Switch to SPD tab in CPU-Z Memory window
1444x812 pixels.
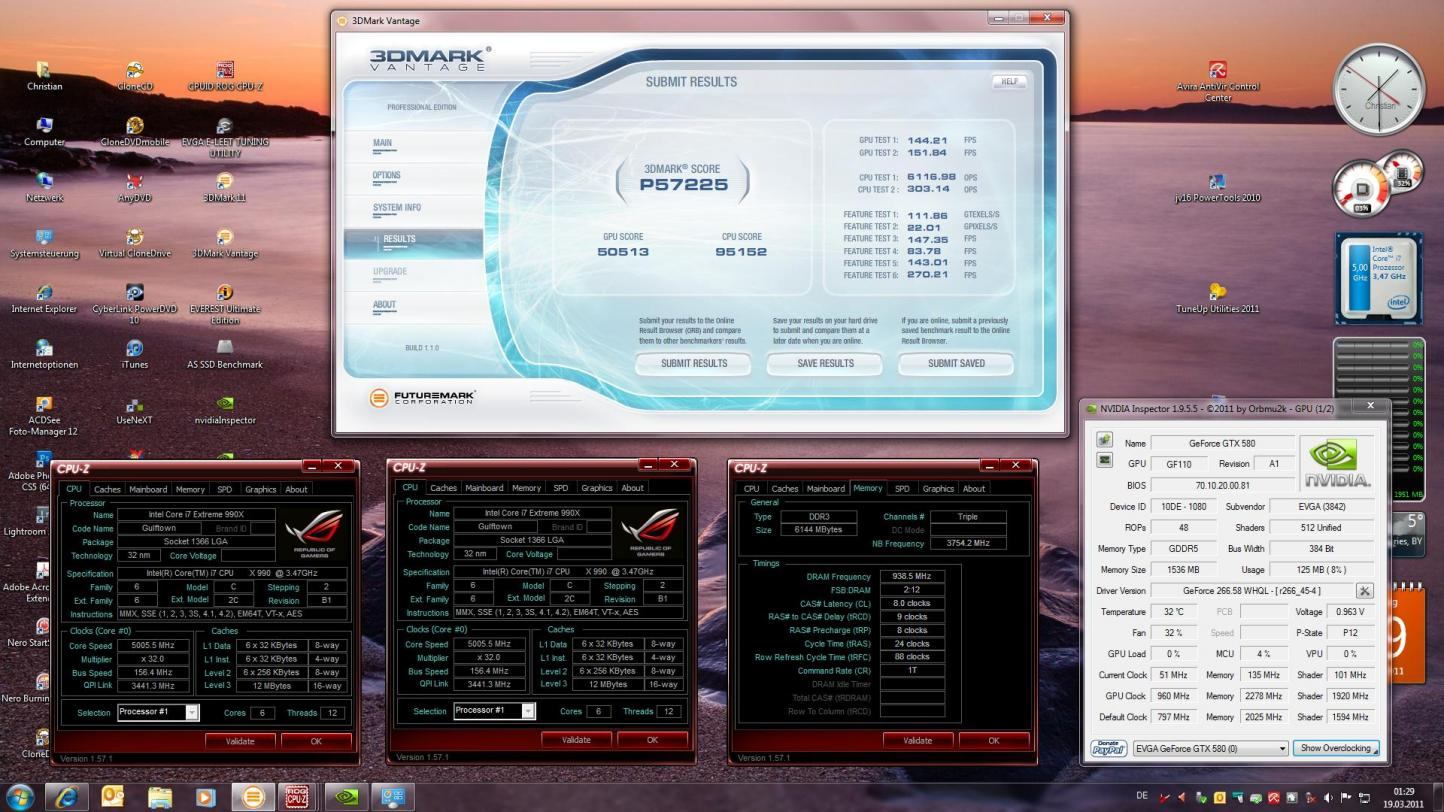[902, 489]
